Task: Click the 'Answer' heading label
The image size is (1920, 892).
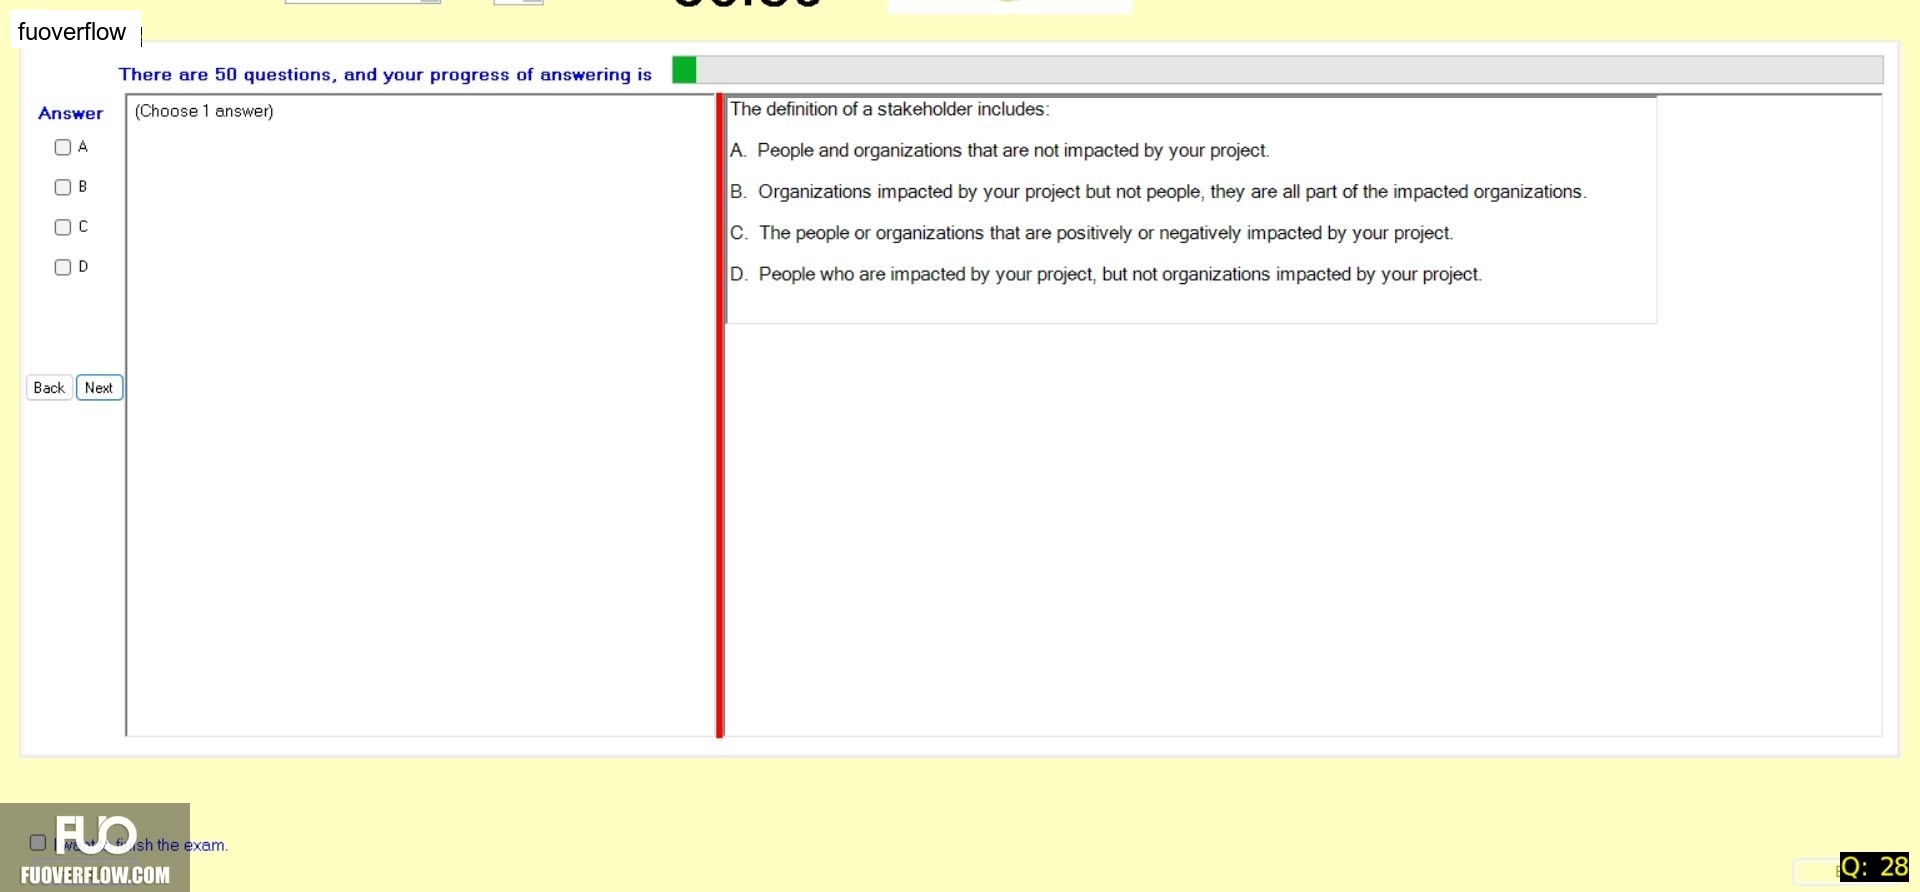Action: click(71, 113)
